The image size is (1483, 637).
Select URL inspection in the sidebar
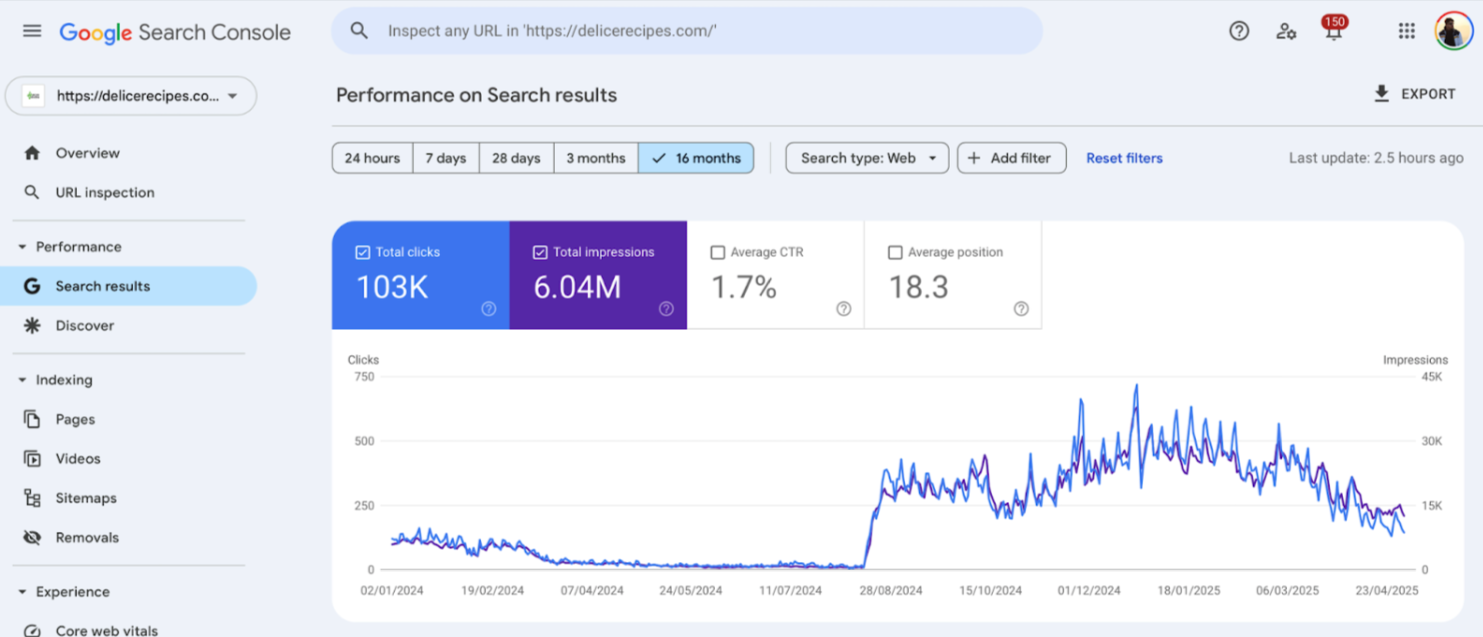[x=104, y=192]
